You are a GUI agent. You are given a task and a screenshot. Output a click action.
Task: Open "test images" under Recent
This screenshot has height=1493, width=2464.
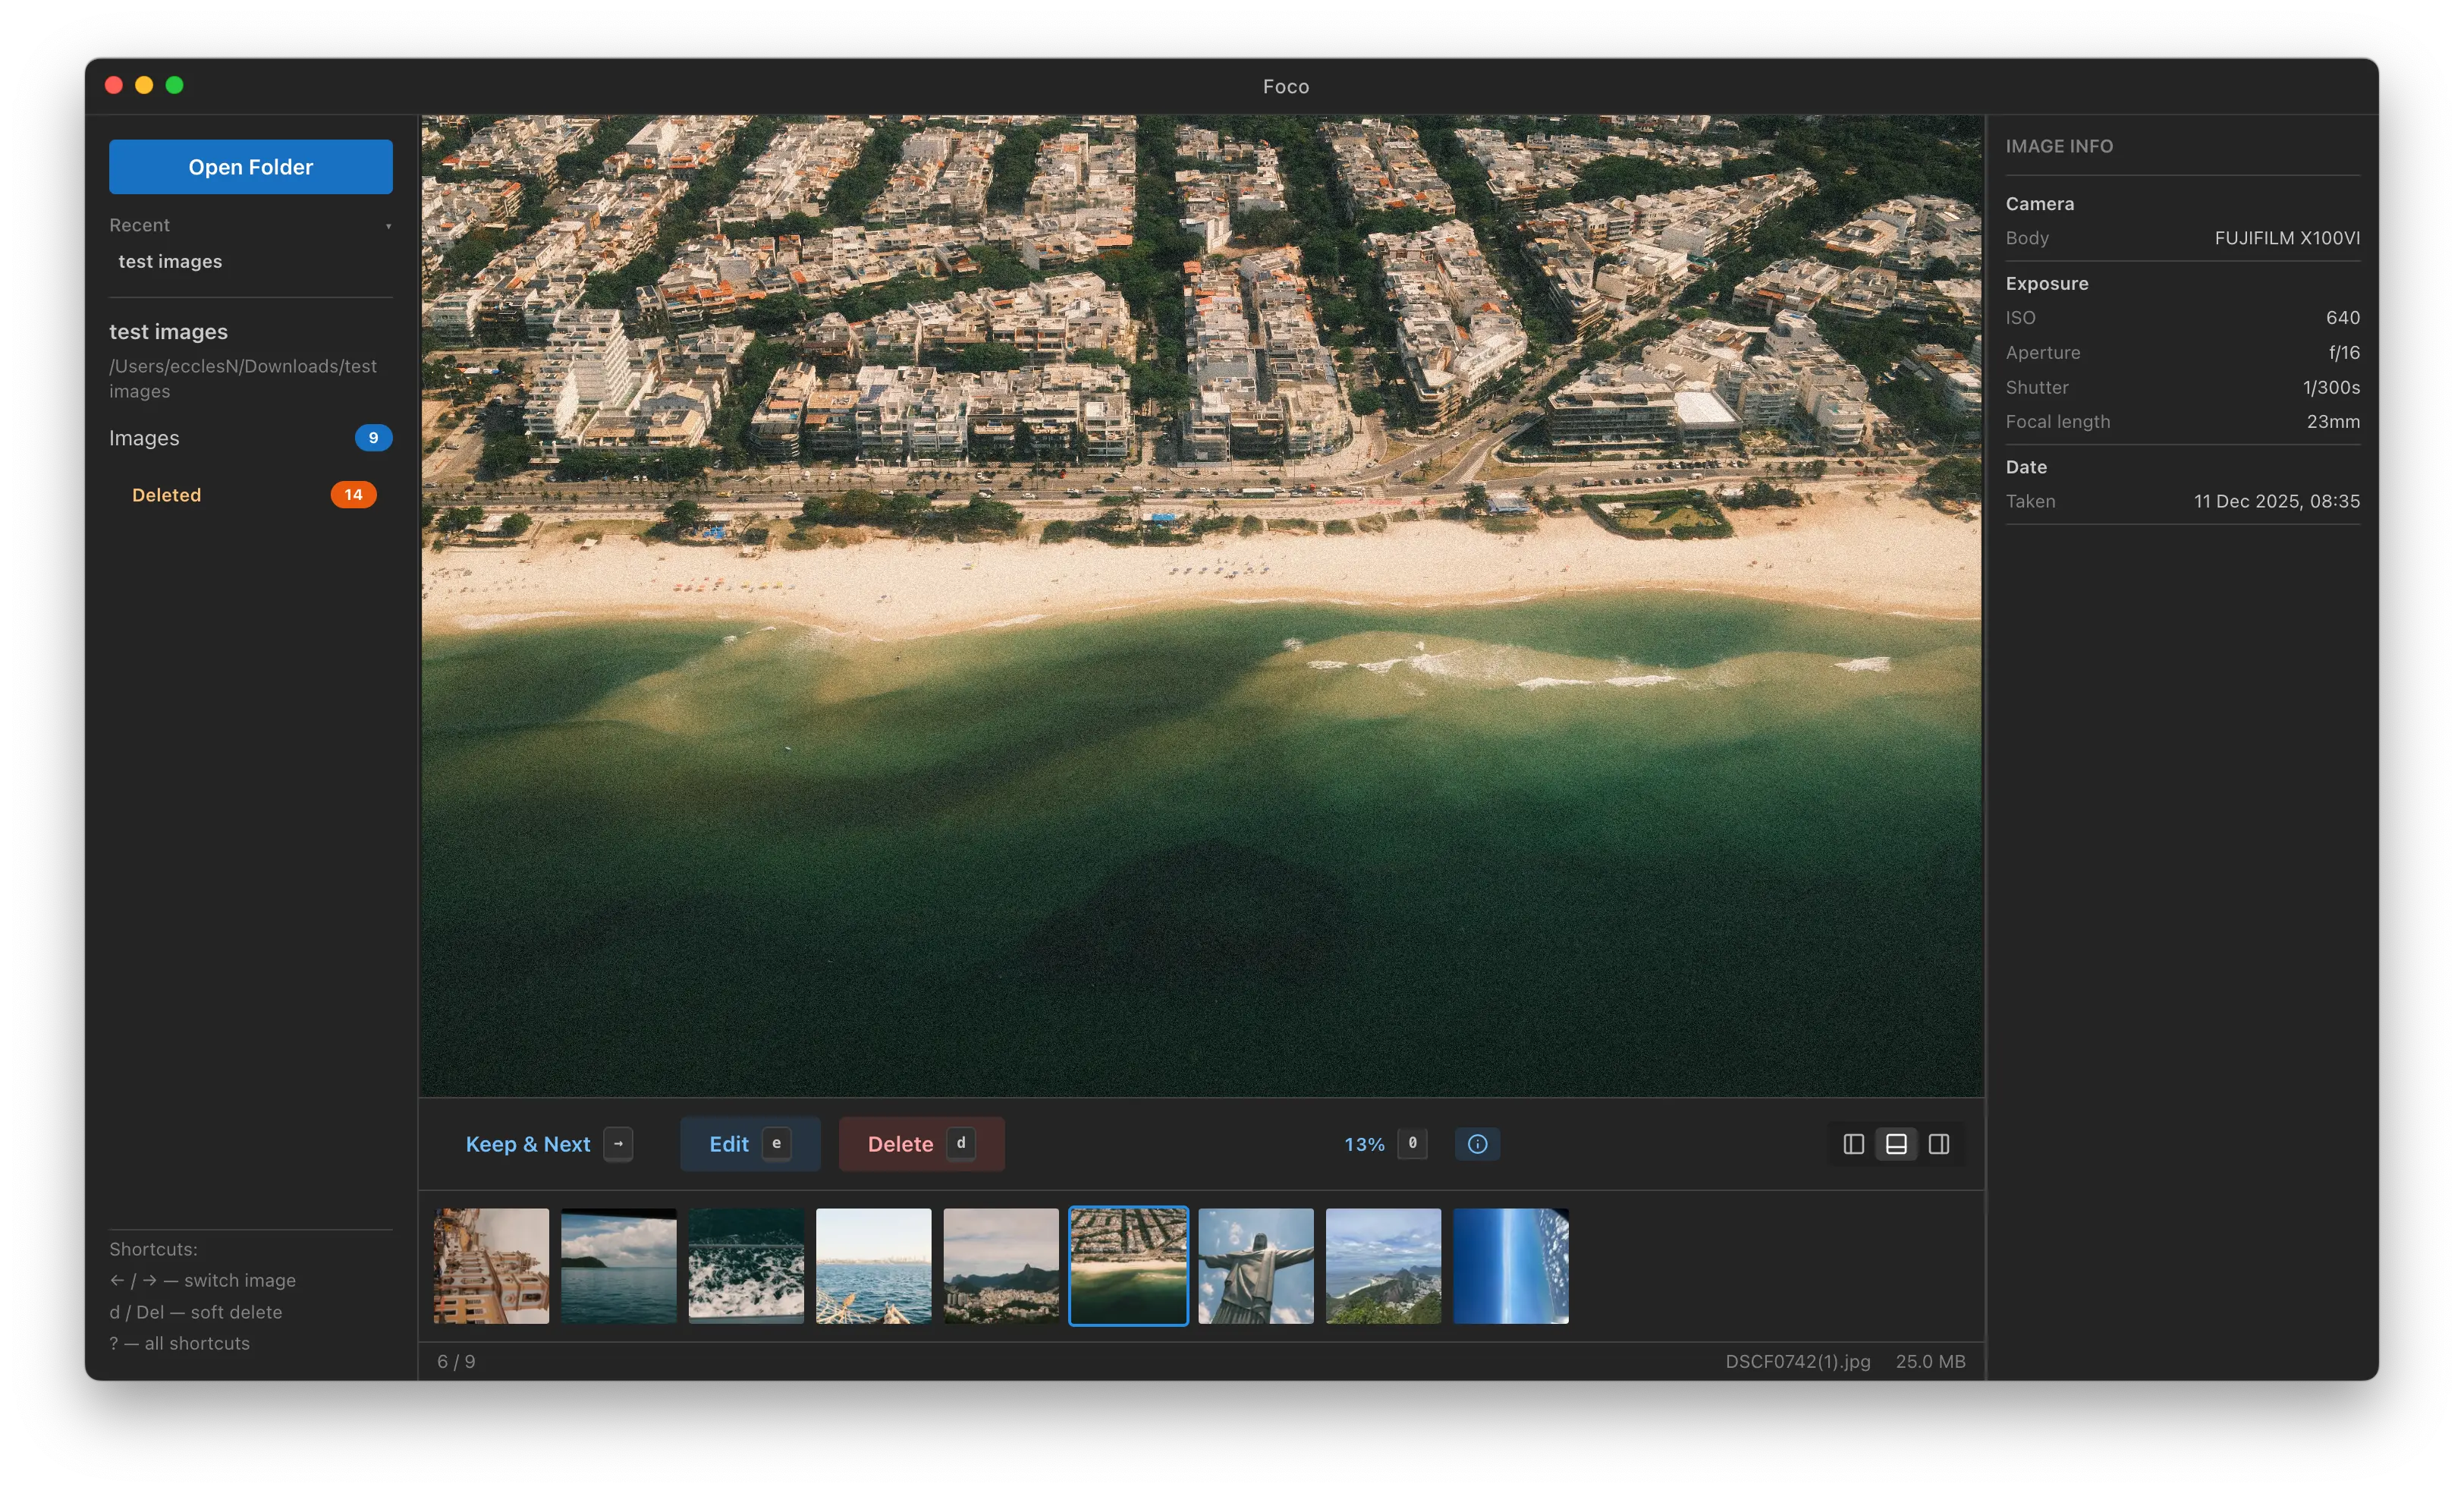pyautogui.click(x=171, y=261)
